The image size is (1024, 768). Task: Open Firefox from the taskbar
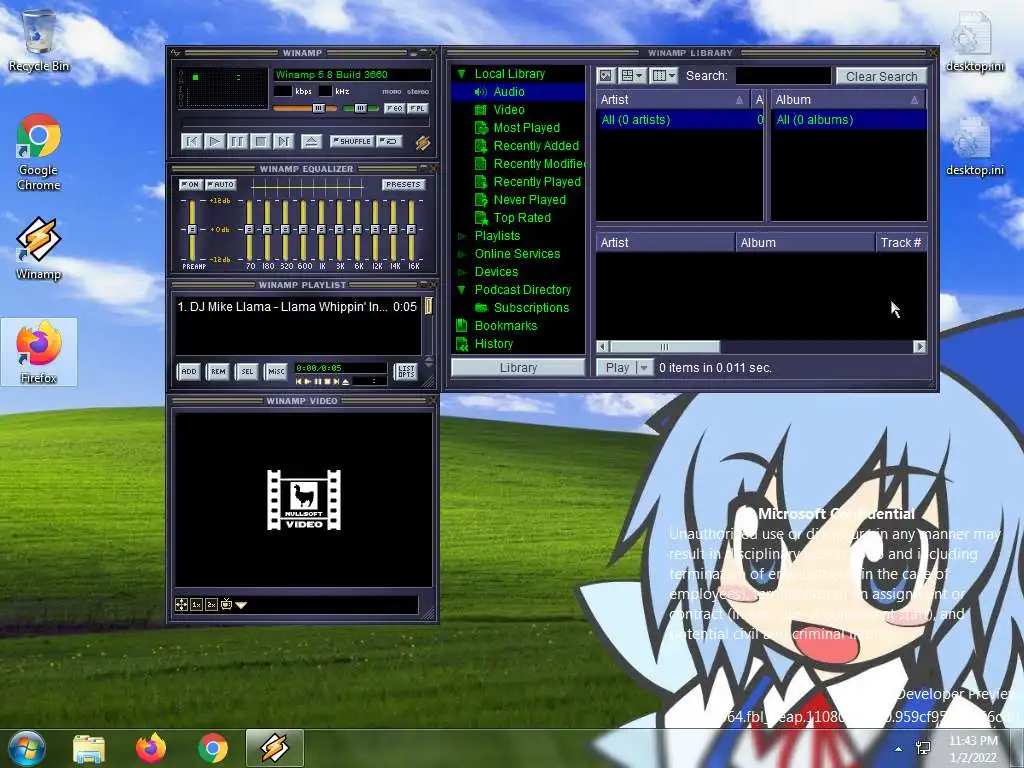coord(151,748)
